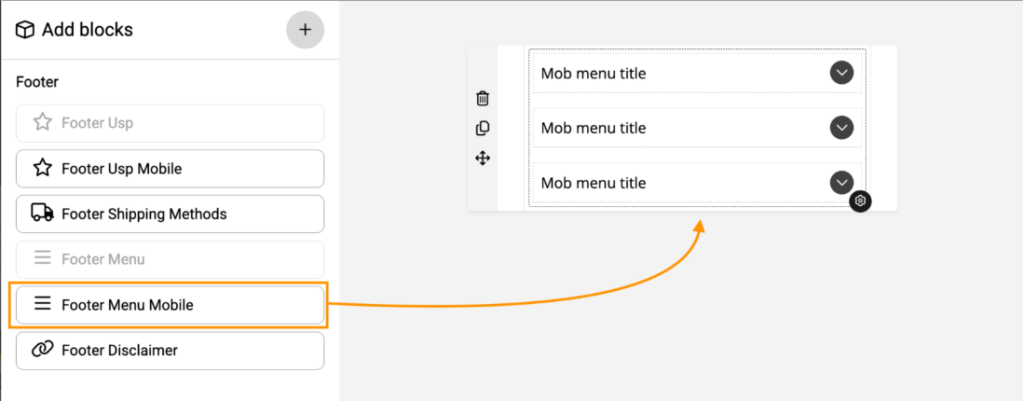Click the link icon of Footer Disclaimer
Viewport: 1024px width, 401px height.
click(42, 350)
